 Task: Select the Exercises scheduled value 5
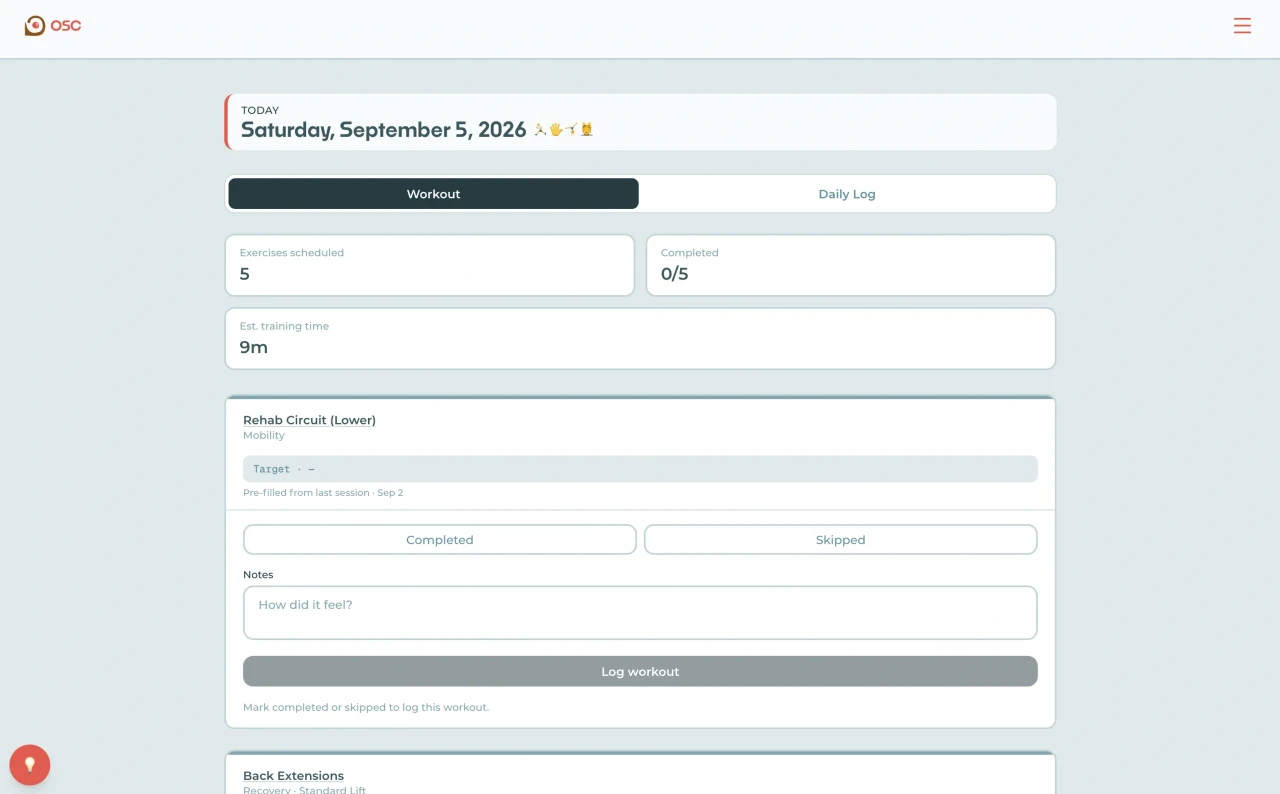point(245,274)
